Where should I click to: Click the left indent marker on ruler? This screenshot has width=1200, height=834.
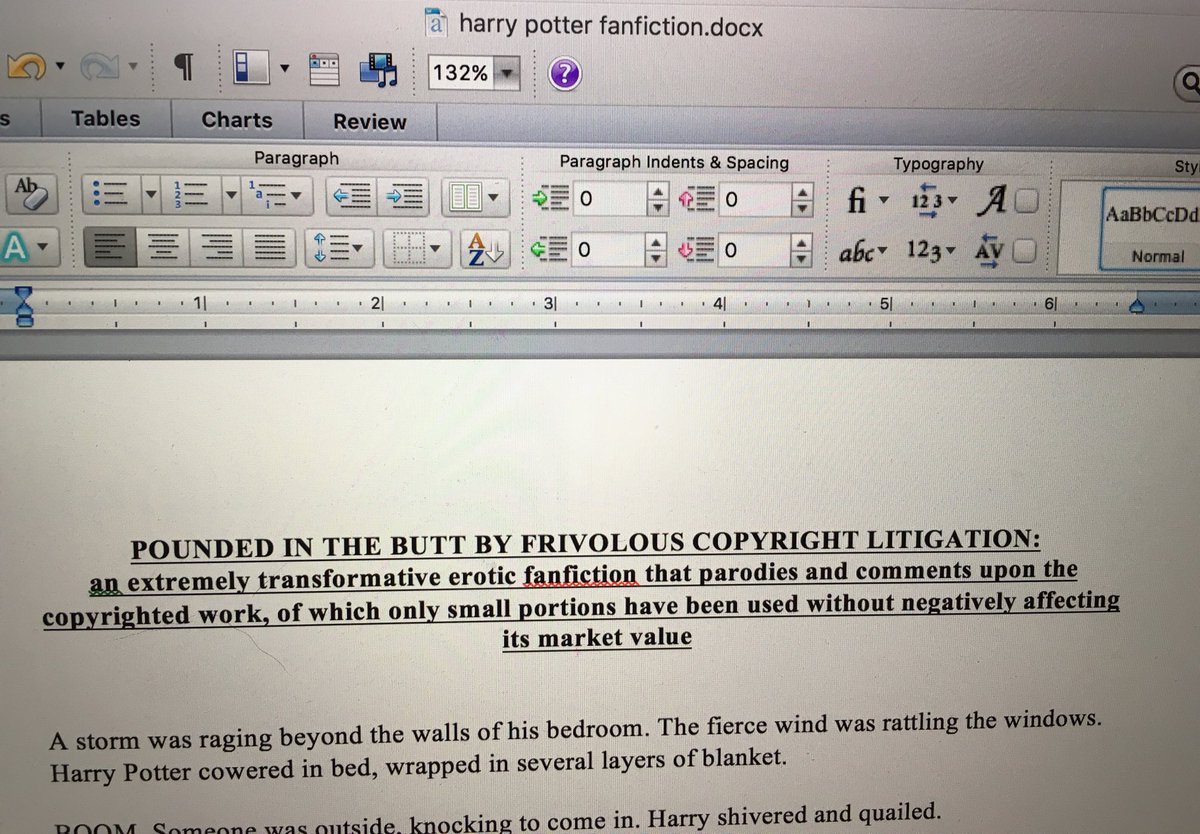pyautogui.click(x=25, y=305)
